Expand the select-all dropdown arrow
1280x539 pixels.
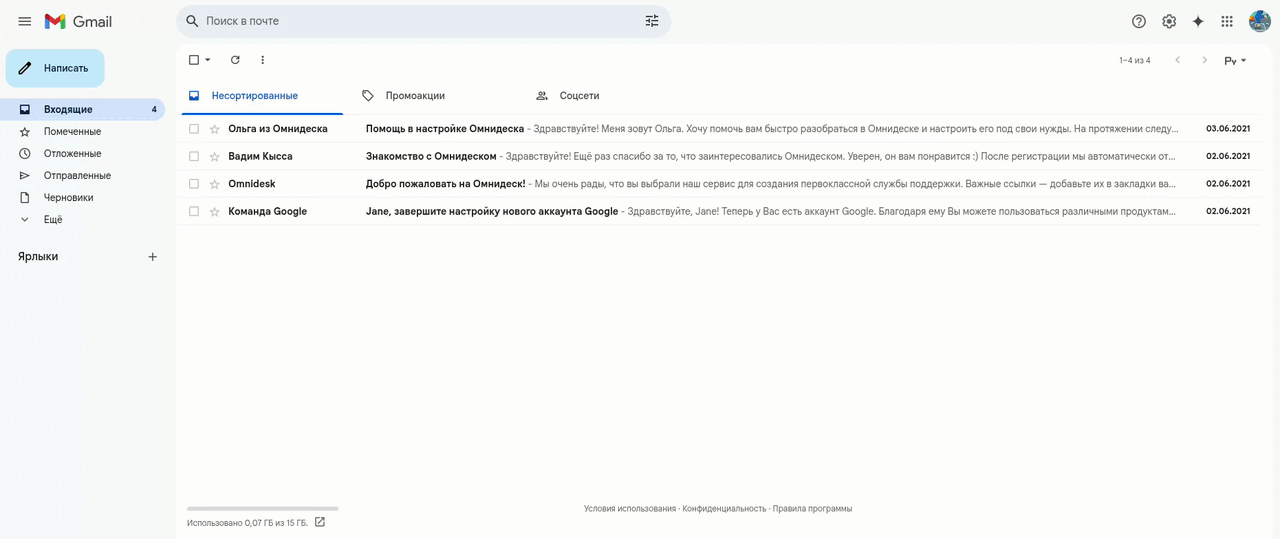[208, 60]
